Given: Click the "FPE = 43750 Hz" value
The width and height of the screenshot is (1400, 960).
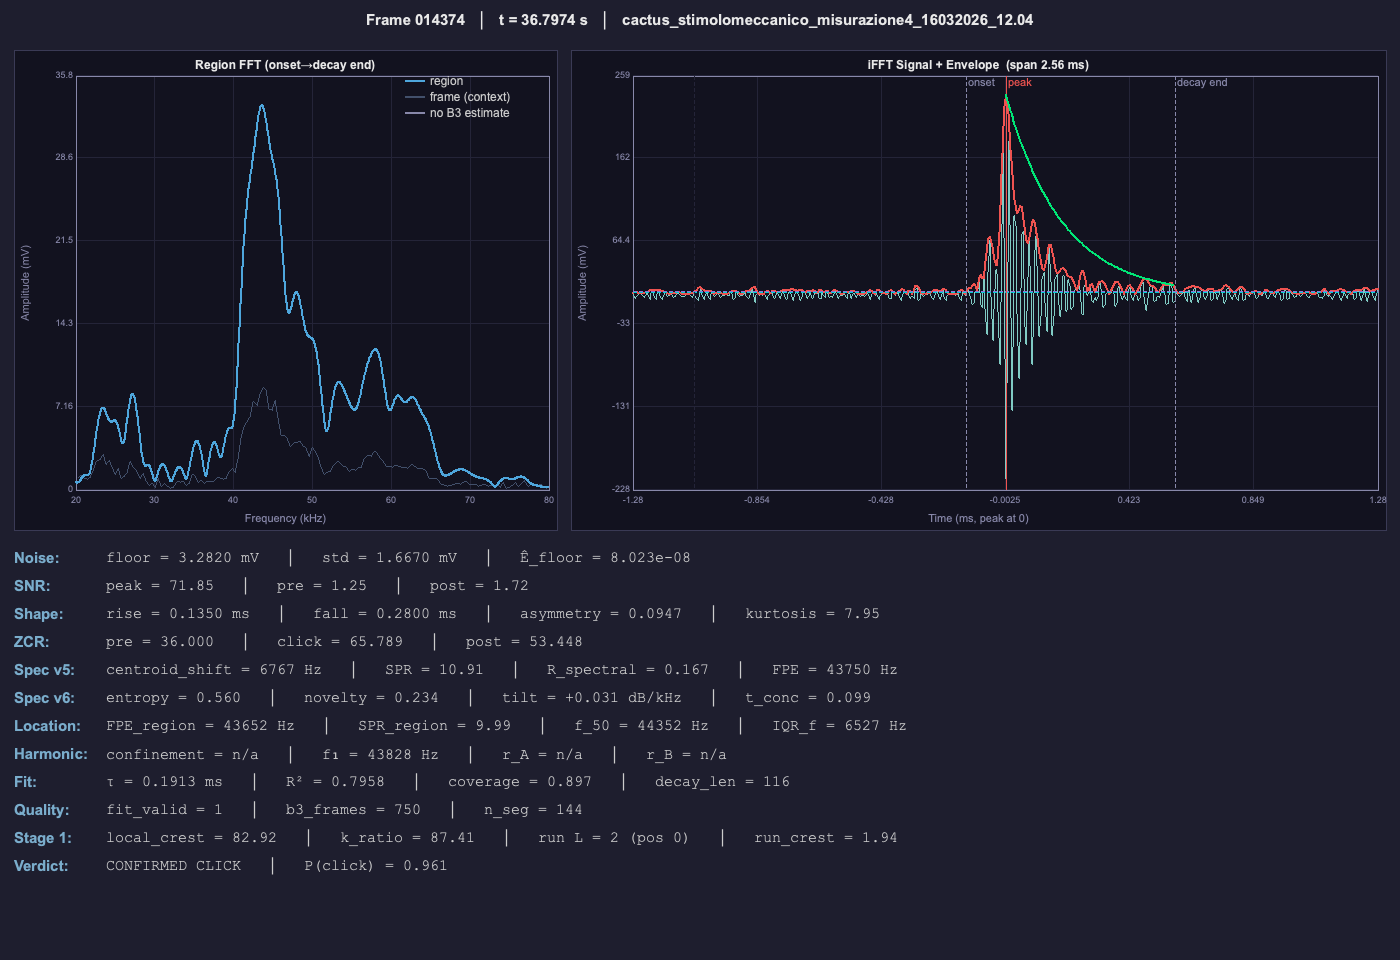Looking at the screenshot, I should (834, 670).
